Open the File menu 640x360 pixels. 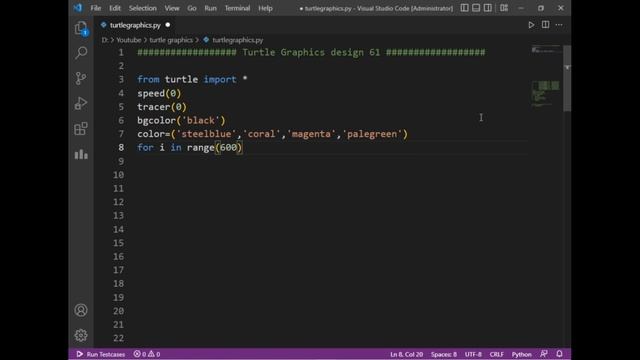point(96,8)
